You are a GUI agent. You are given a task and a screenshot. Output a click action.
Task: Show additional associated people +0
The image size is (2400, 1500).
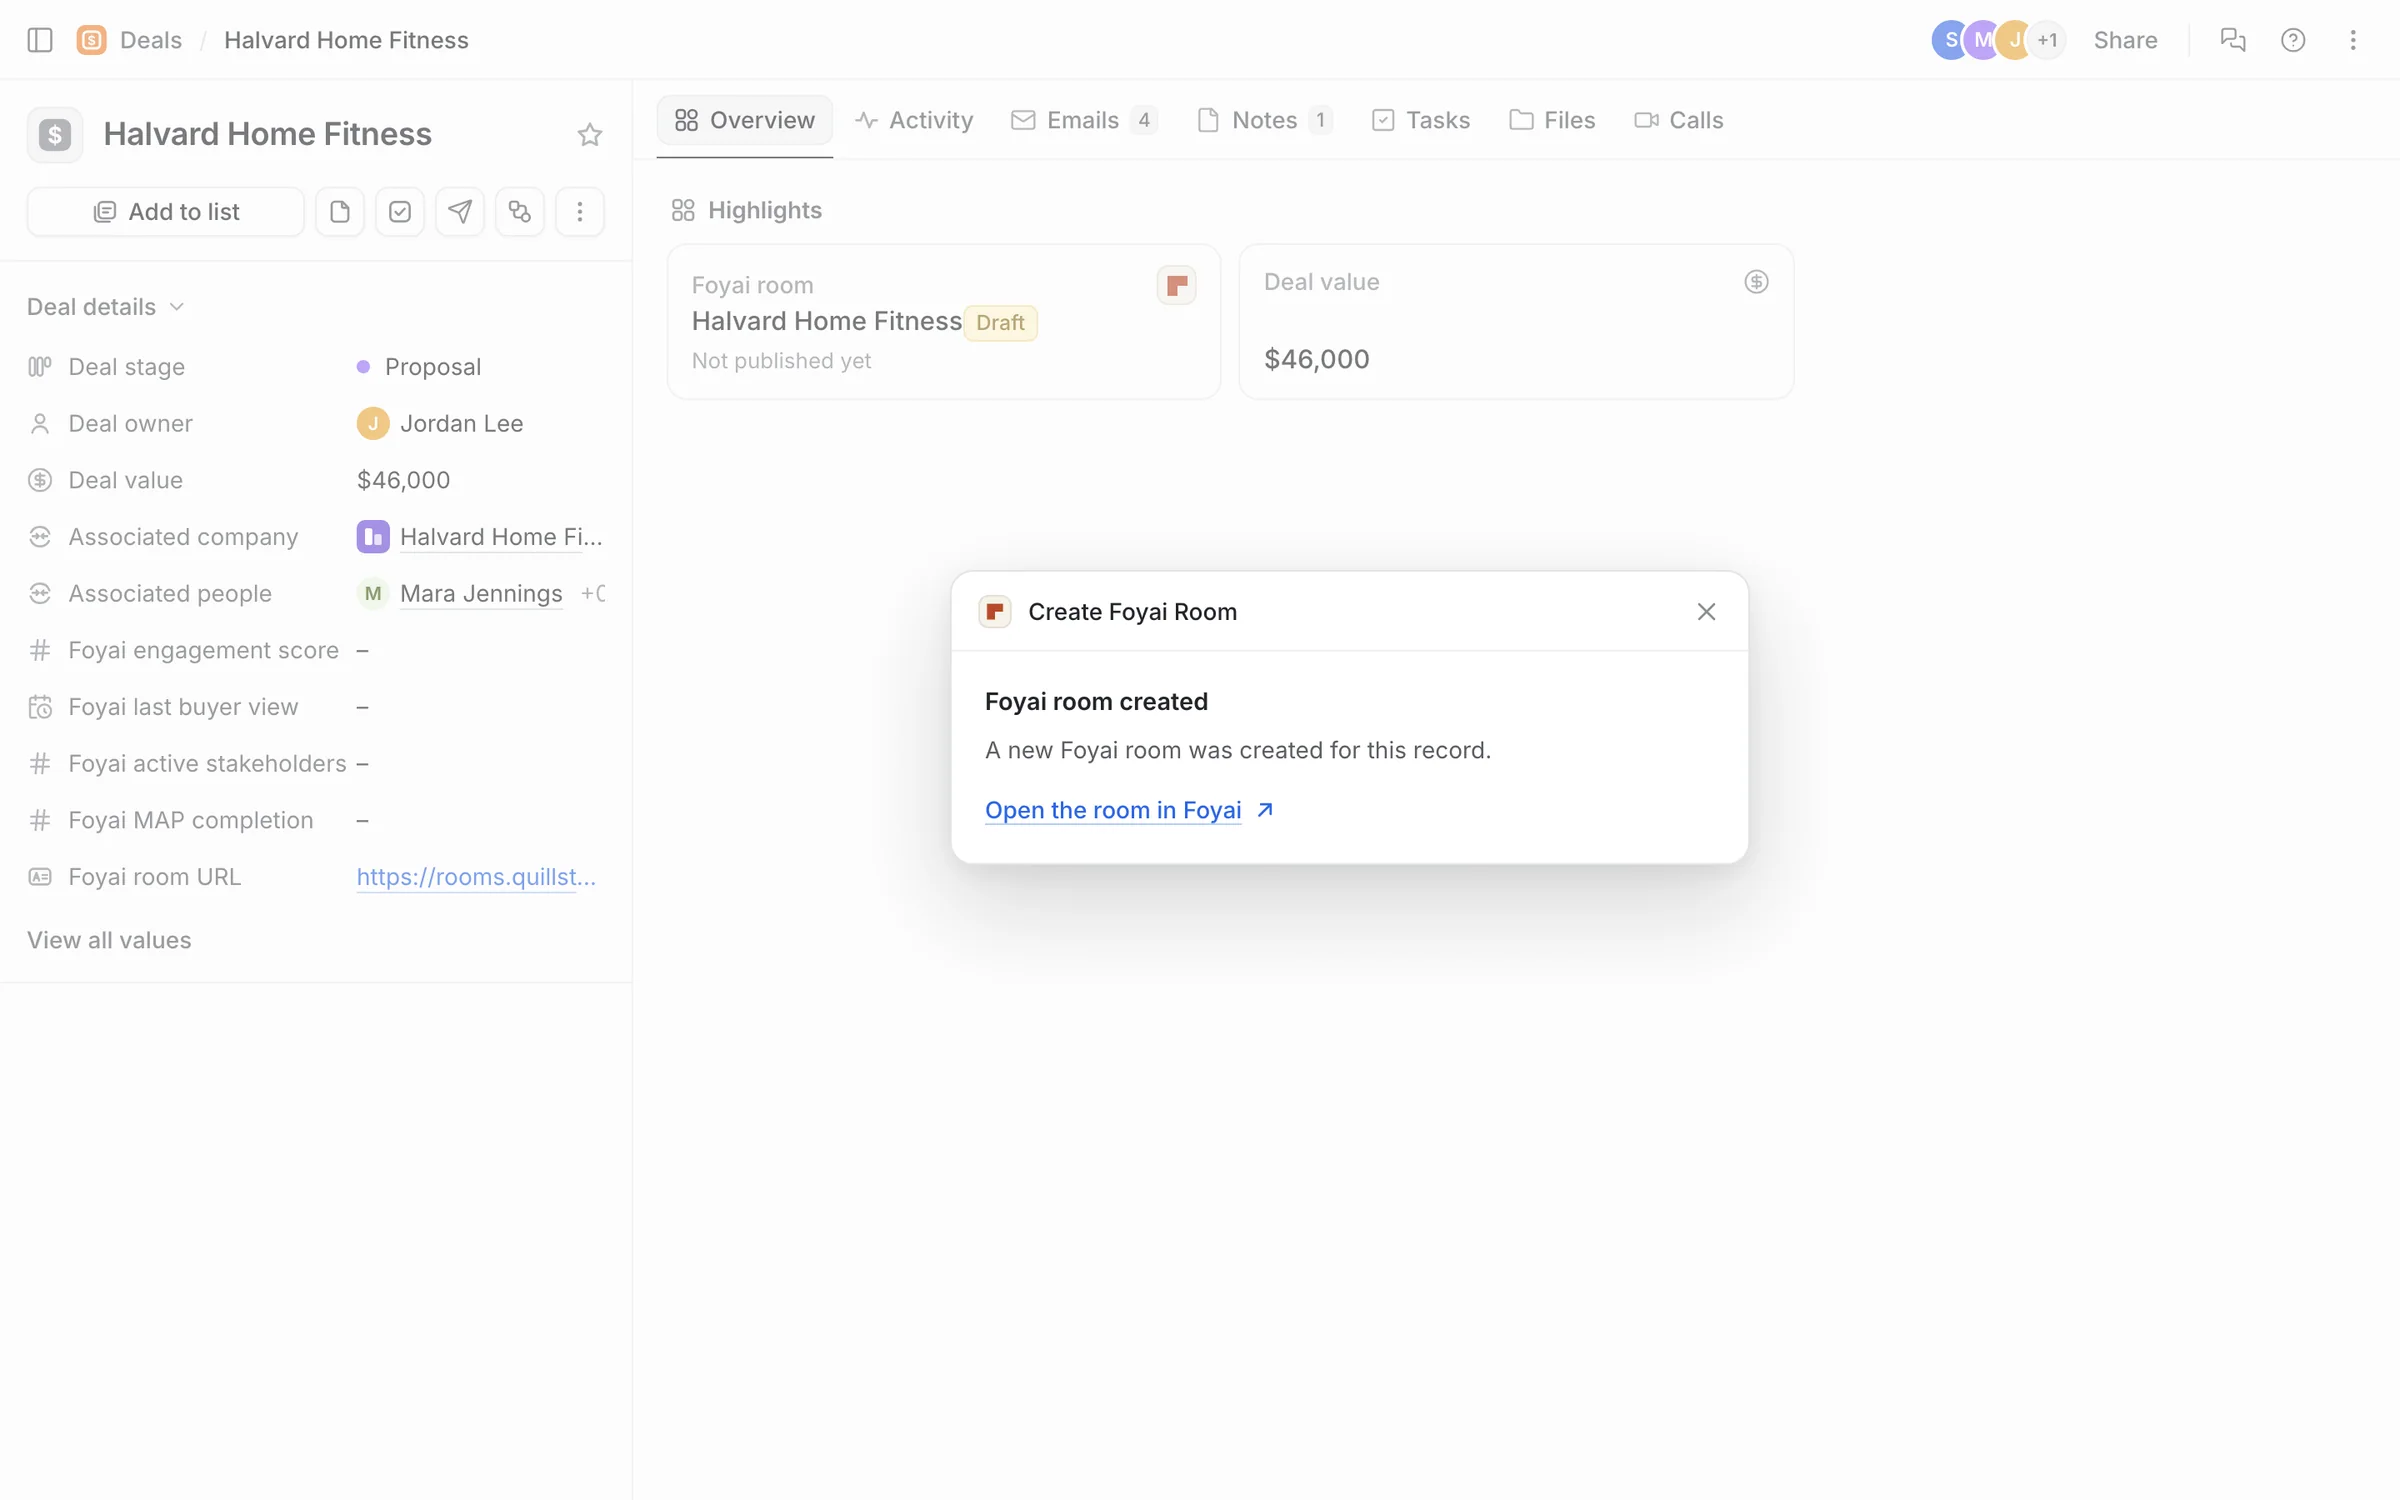tap(593, 594)
